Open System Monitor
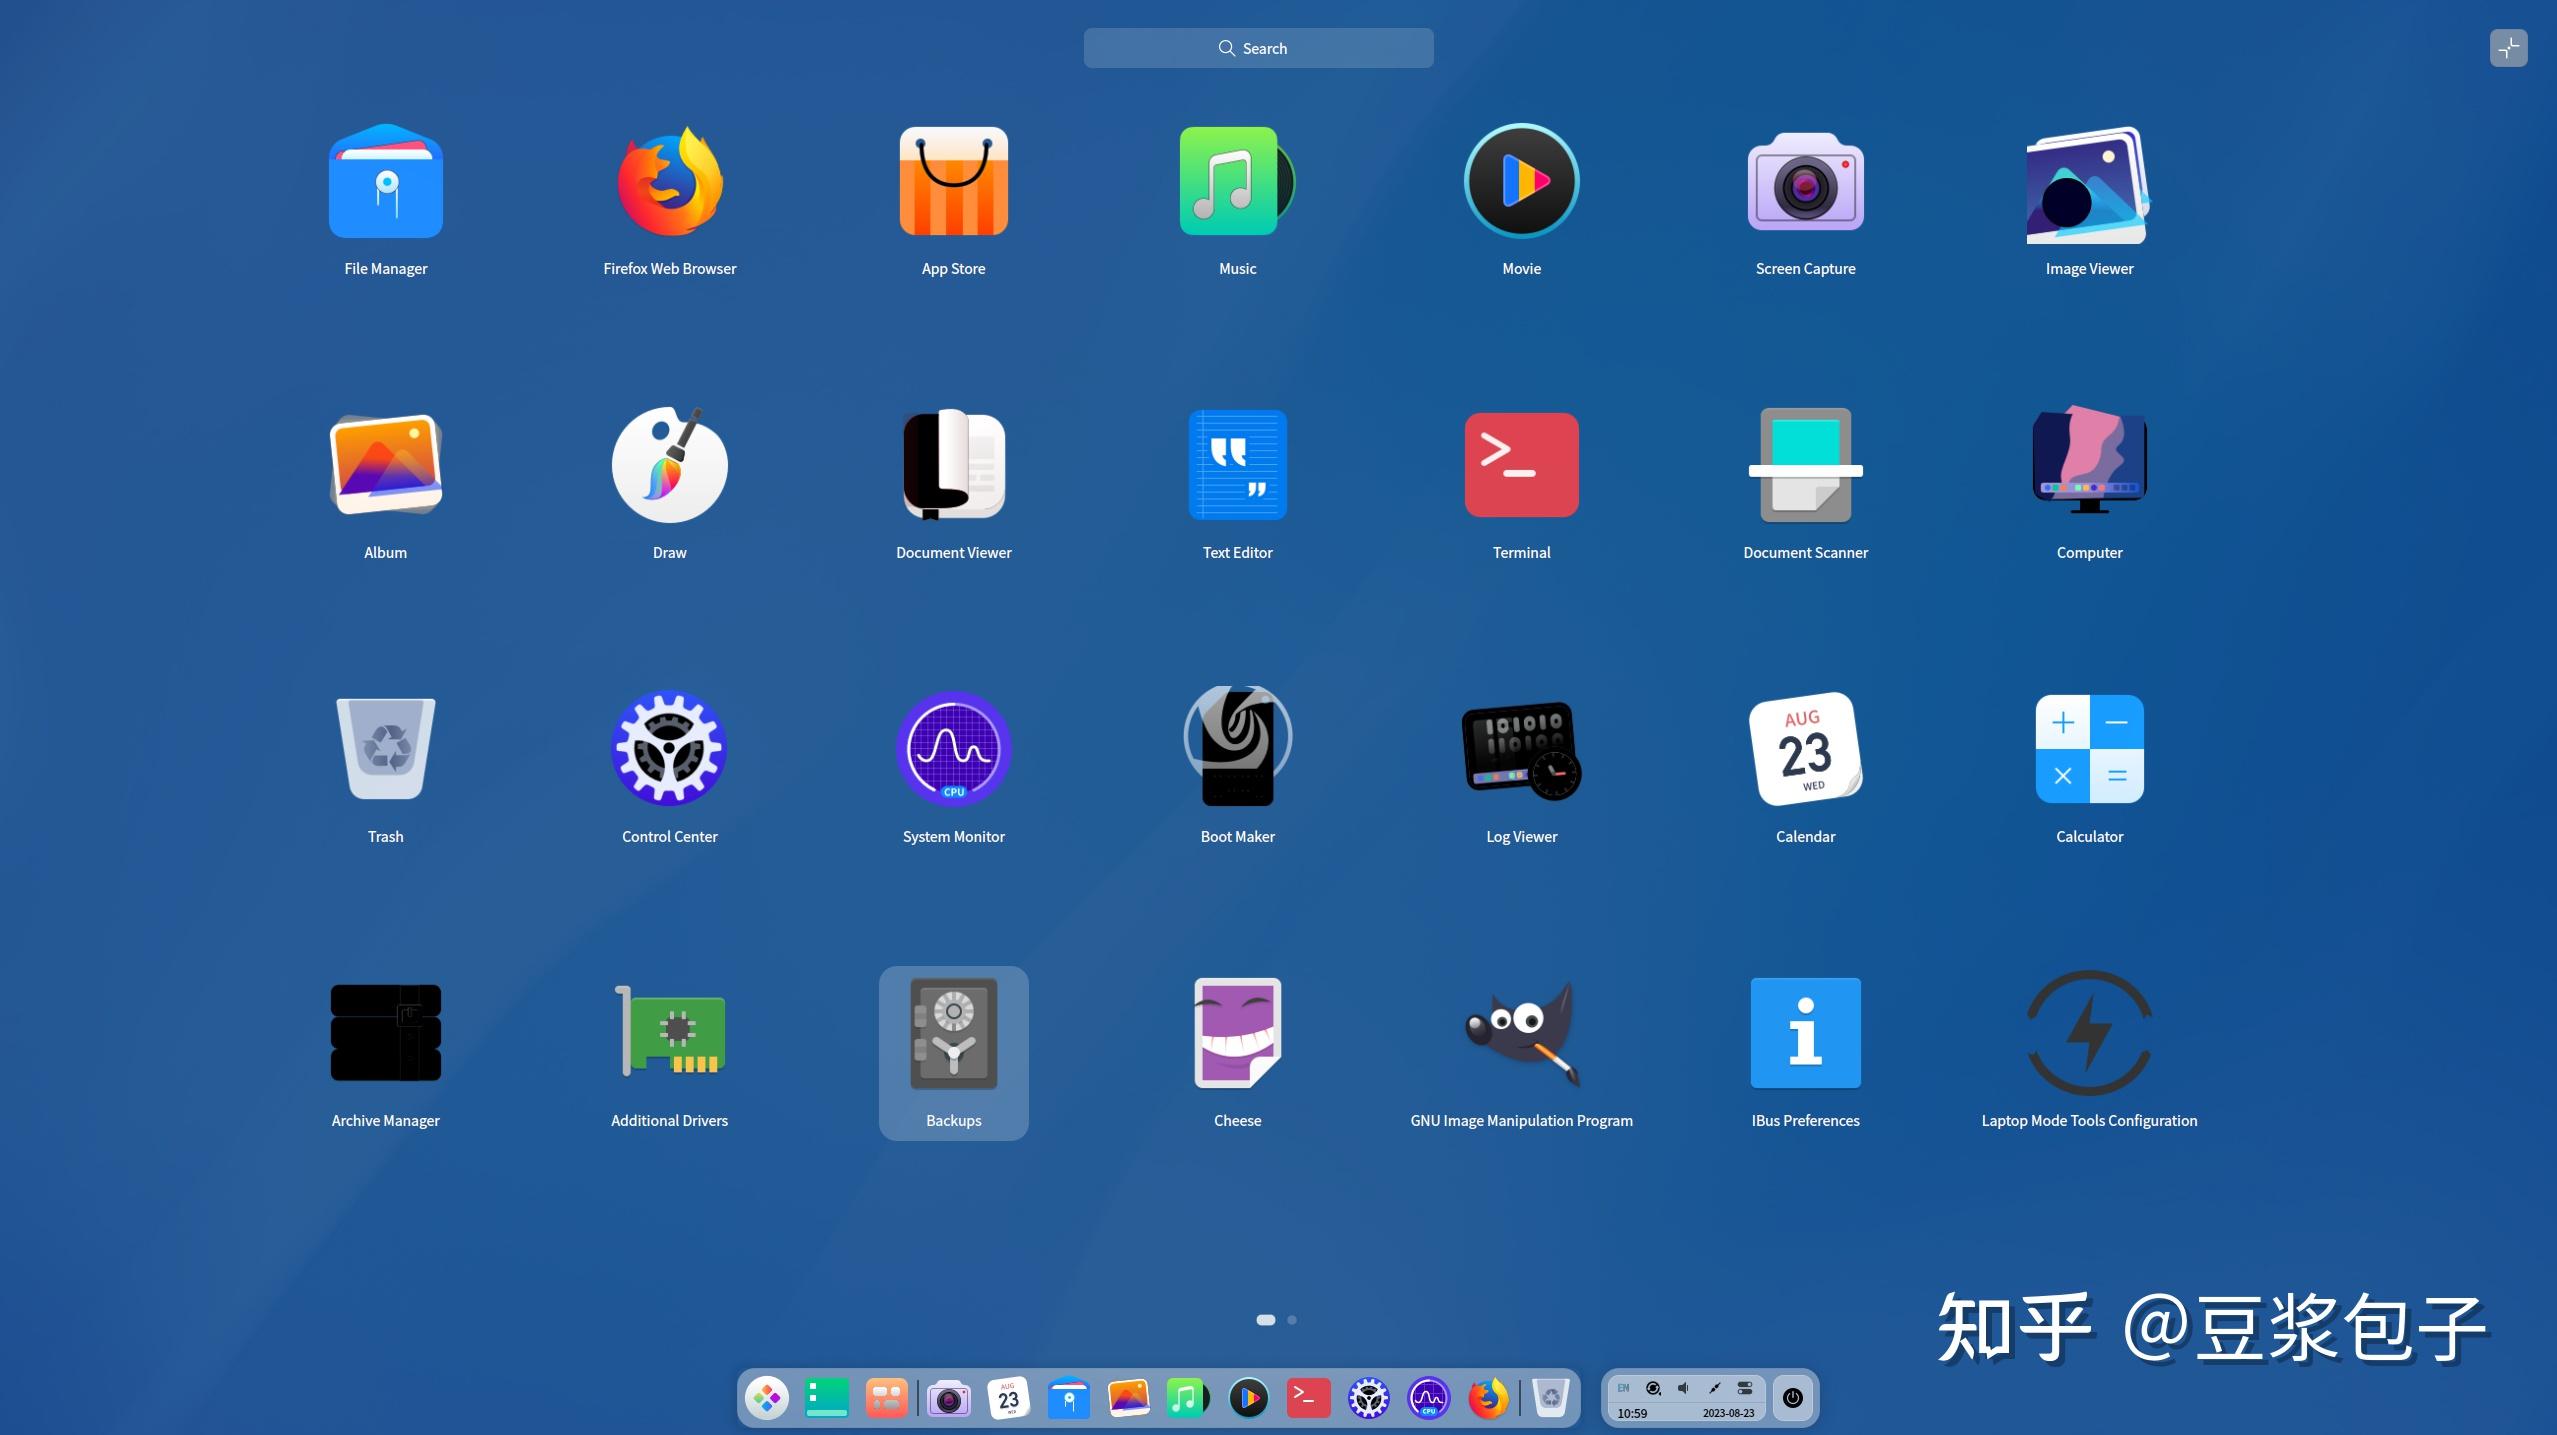 click(953, 749)
